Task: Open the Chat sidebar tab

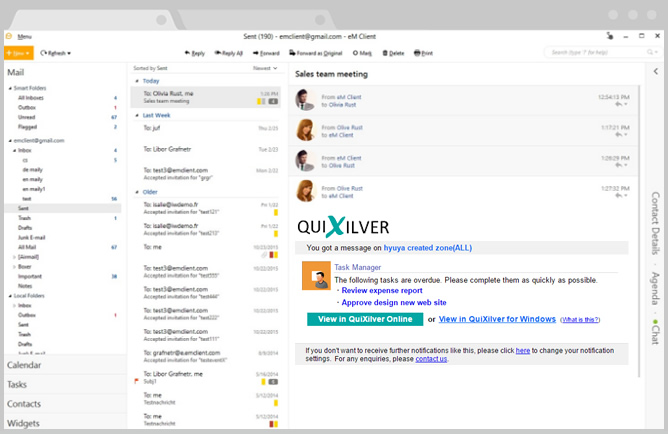Action: 655,334
